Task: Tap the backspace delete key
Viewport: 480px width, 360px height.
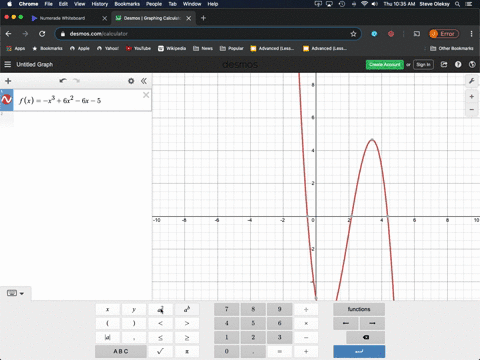Action: point(366,337)
